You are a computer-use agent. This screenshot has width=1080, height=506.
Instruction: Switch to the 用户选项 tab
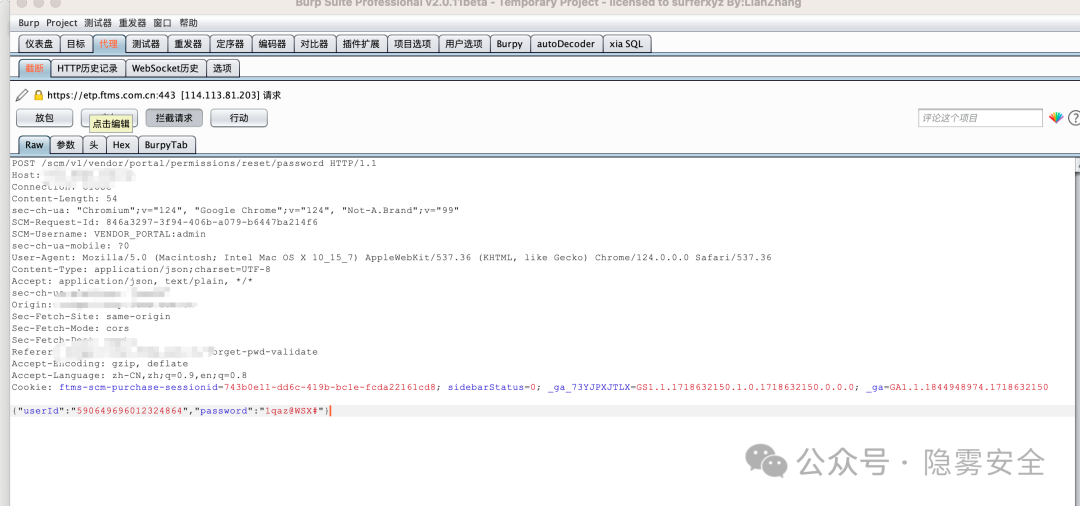coord(464,44)
